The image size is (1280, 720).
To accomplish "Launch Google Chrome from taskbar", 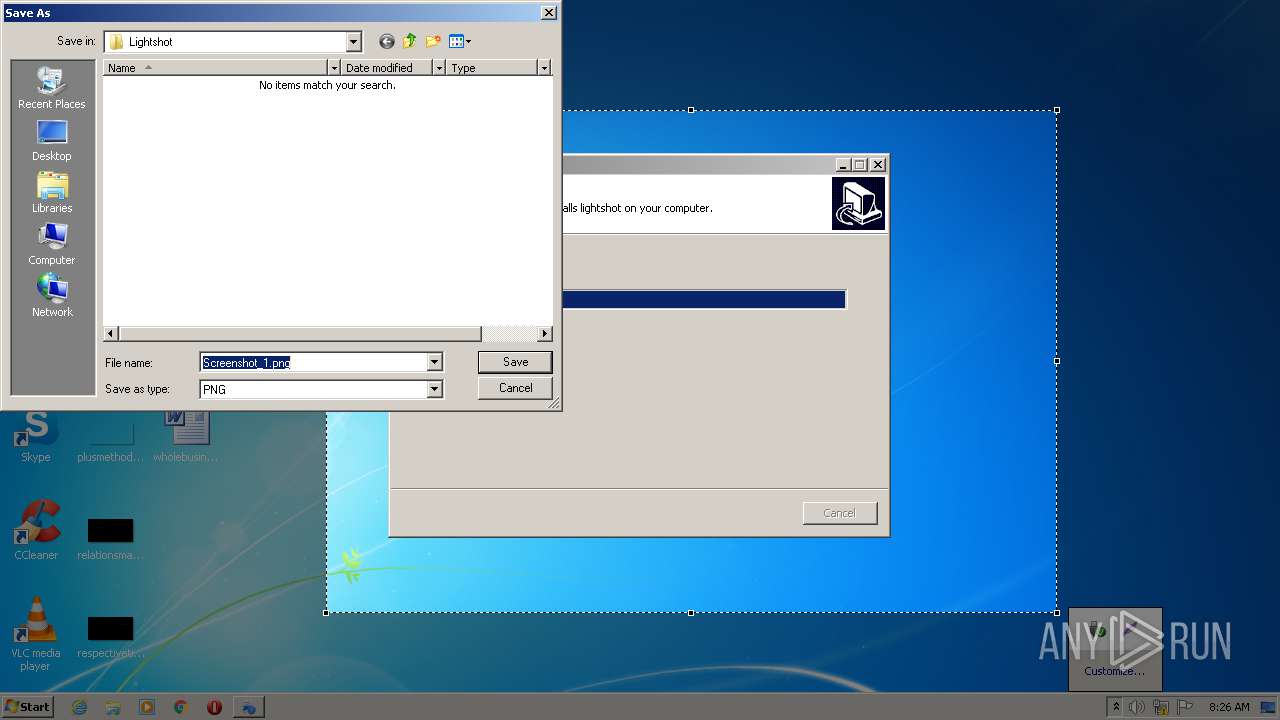I will 181,707.
